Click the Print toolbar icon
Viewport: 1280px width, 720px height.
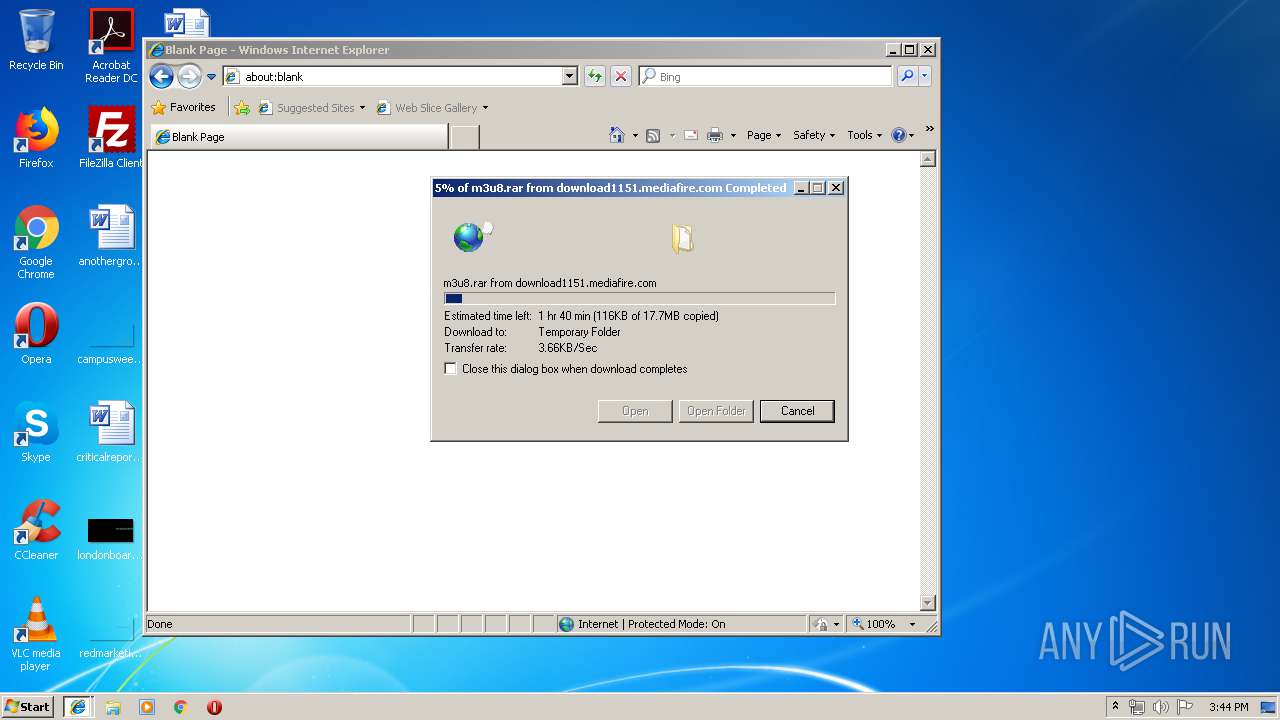point(715,135)
